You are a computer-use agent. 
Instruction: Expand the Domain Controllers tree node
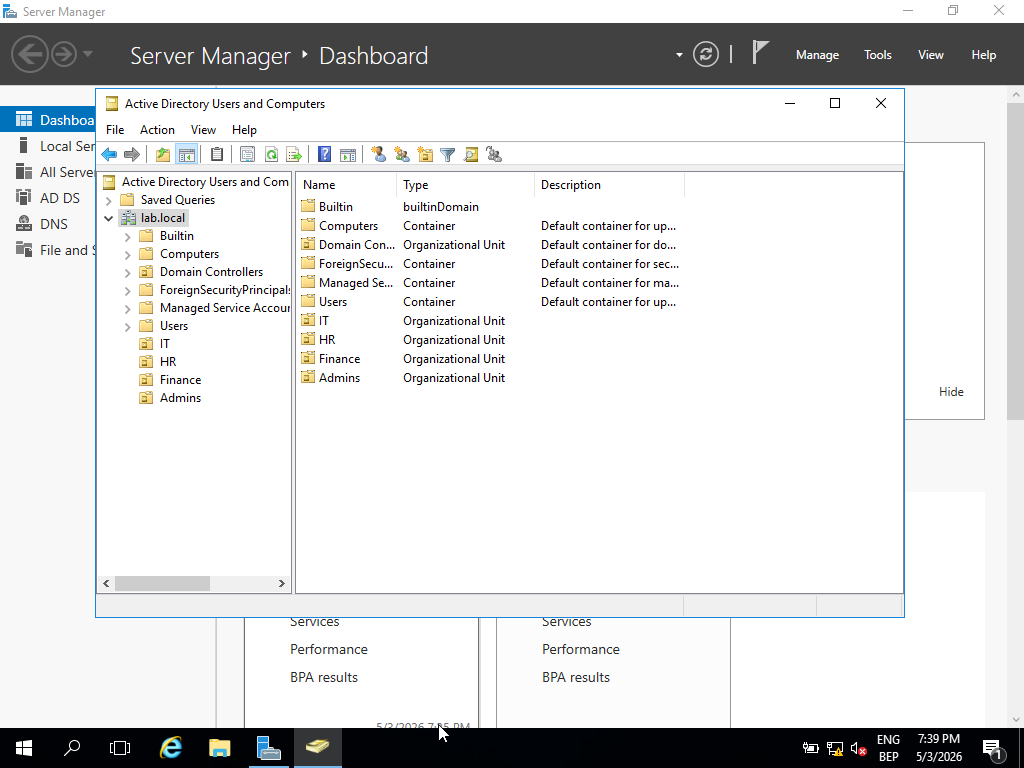click(x=128, y=272)
